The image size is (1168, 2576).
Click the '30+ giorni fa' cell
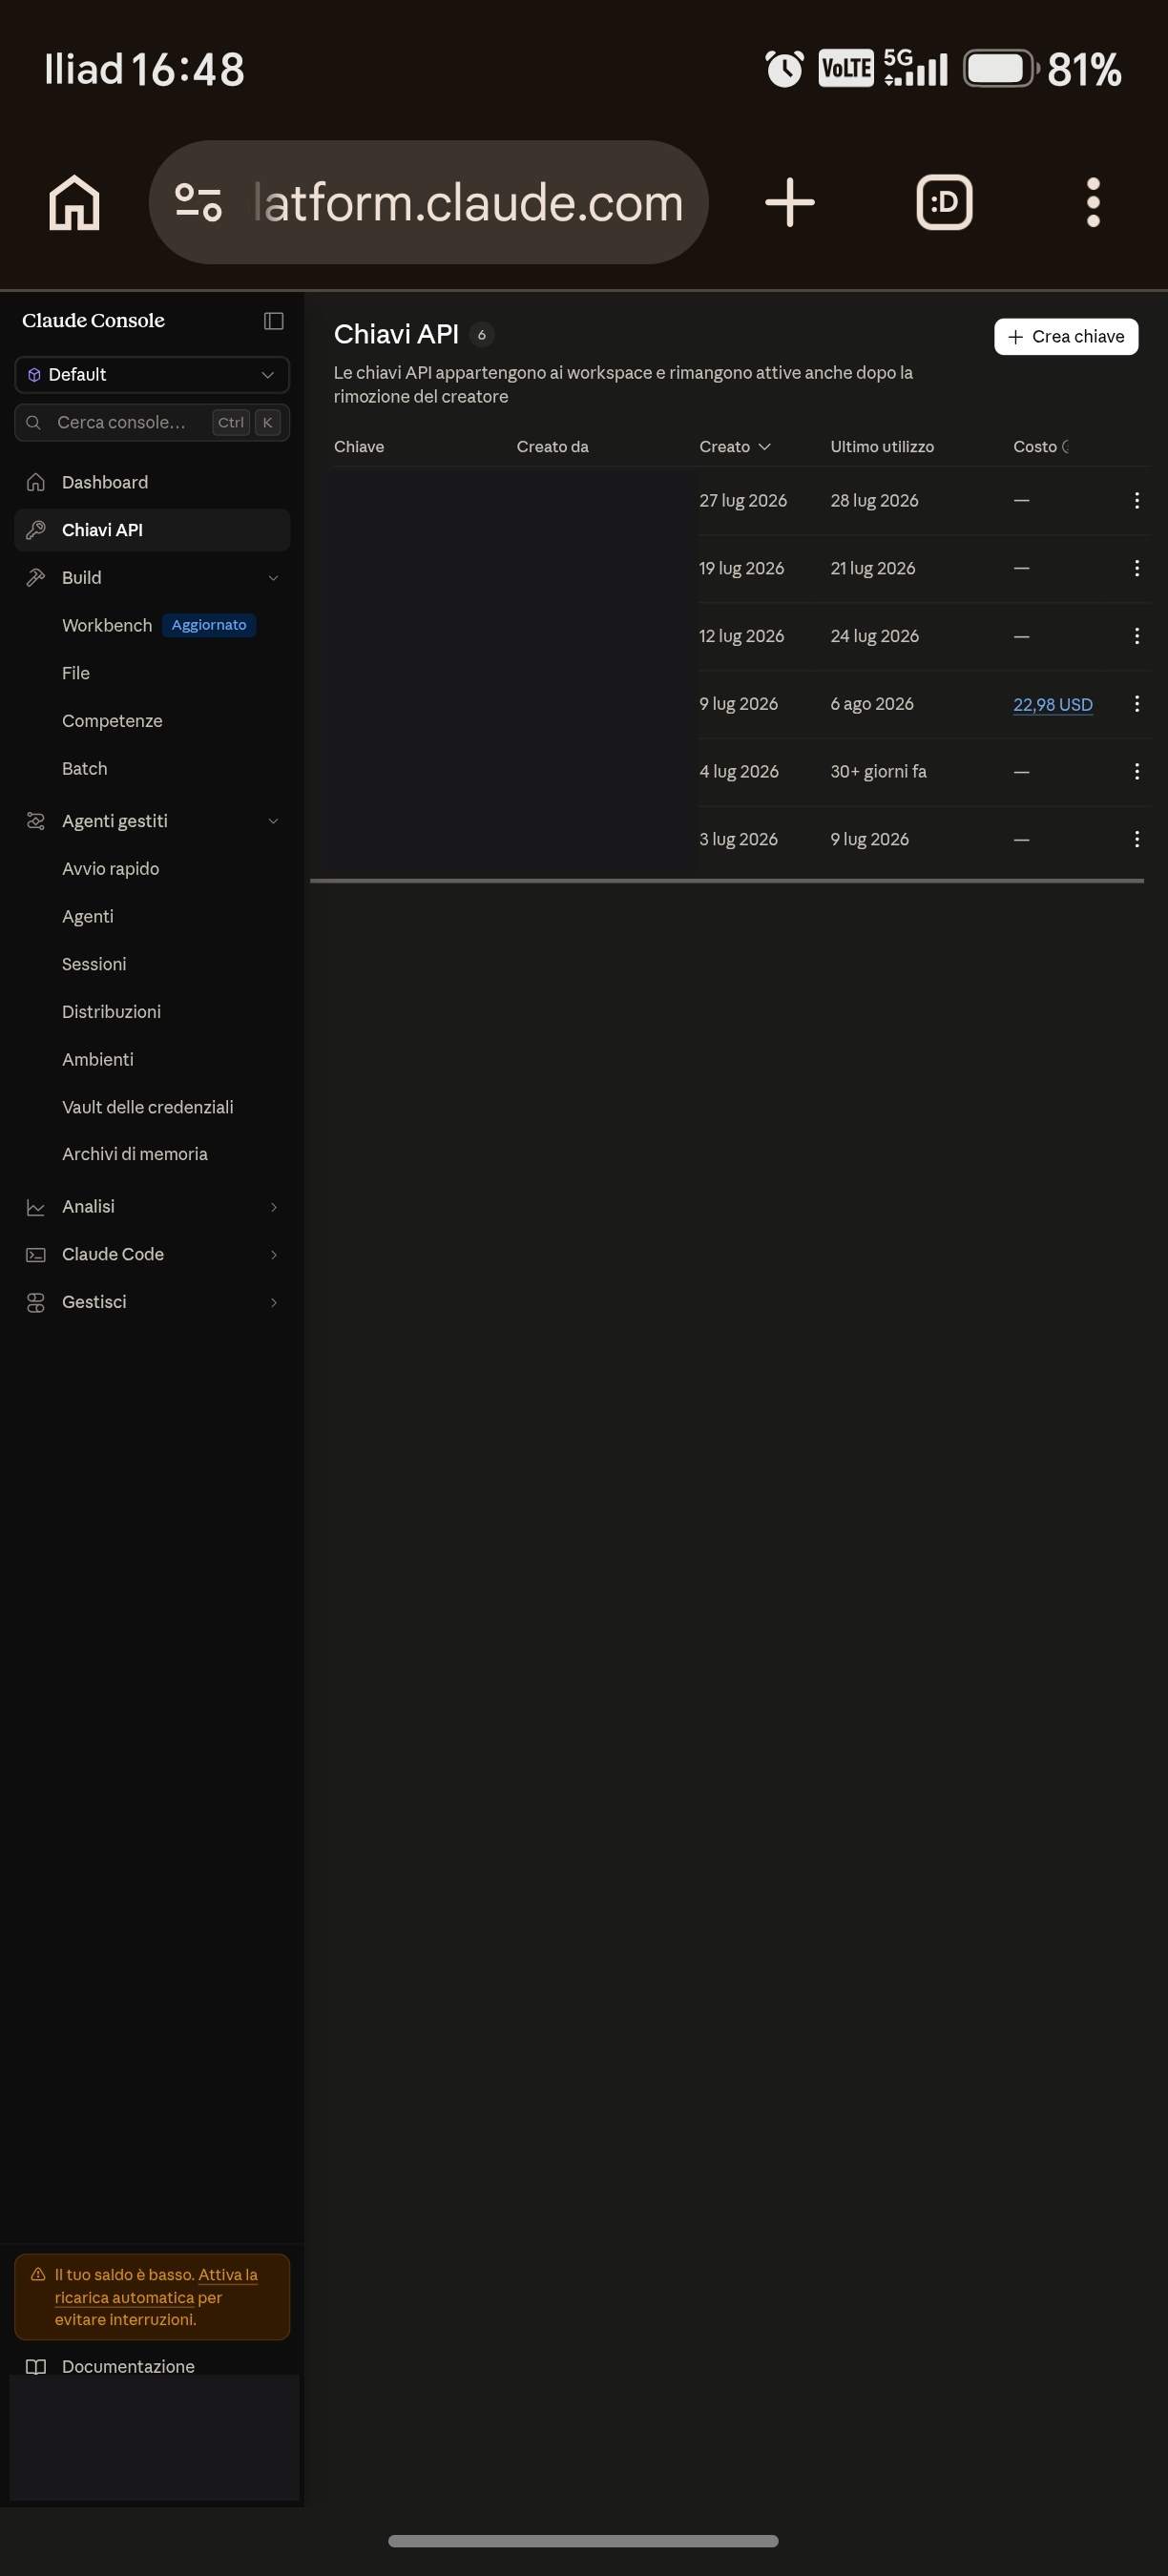pyautogui.click(x=878, y=772)
